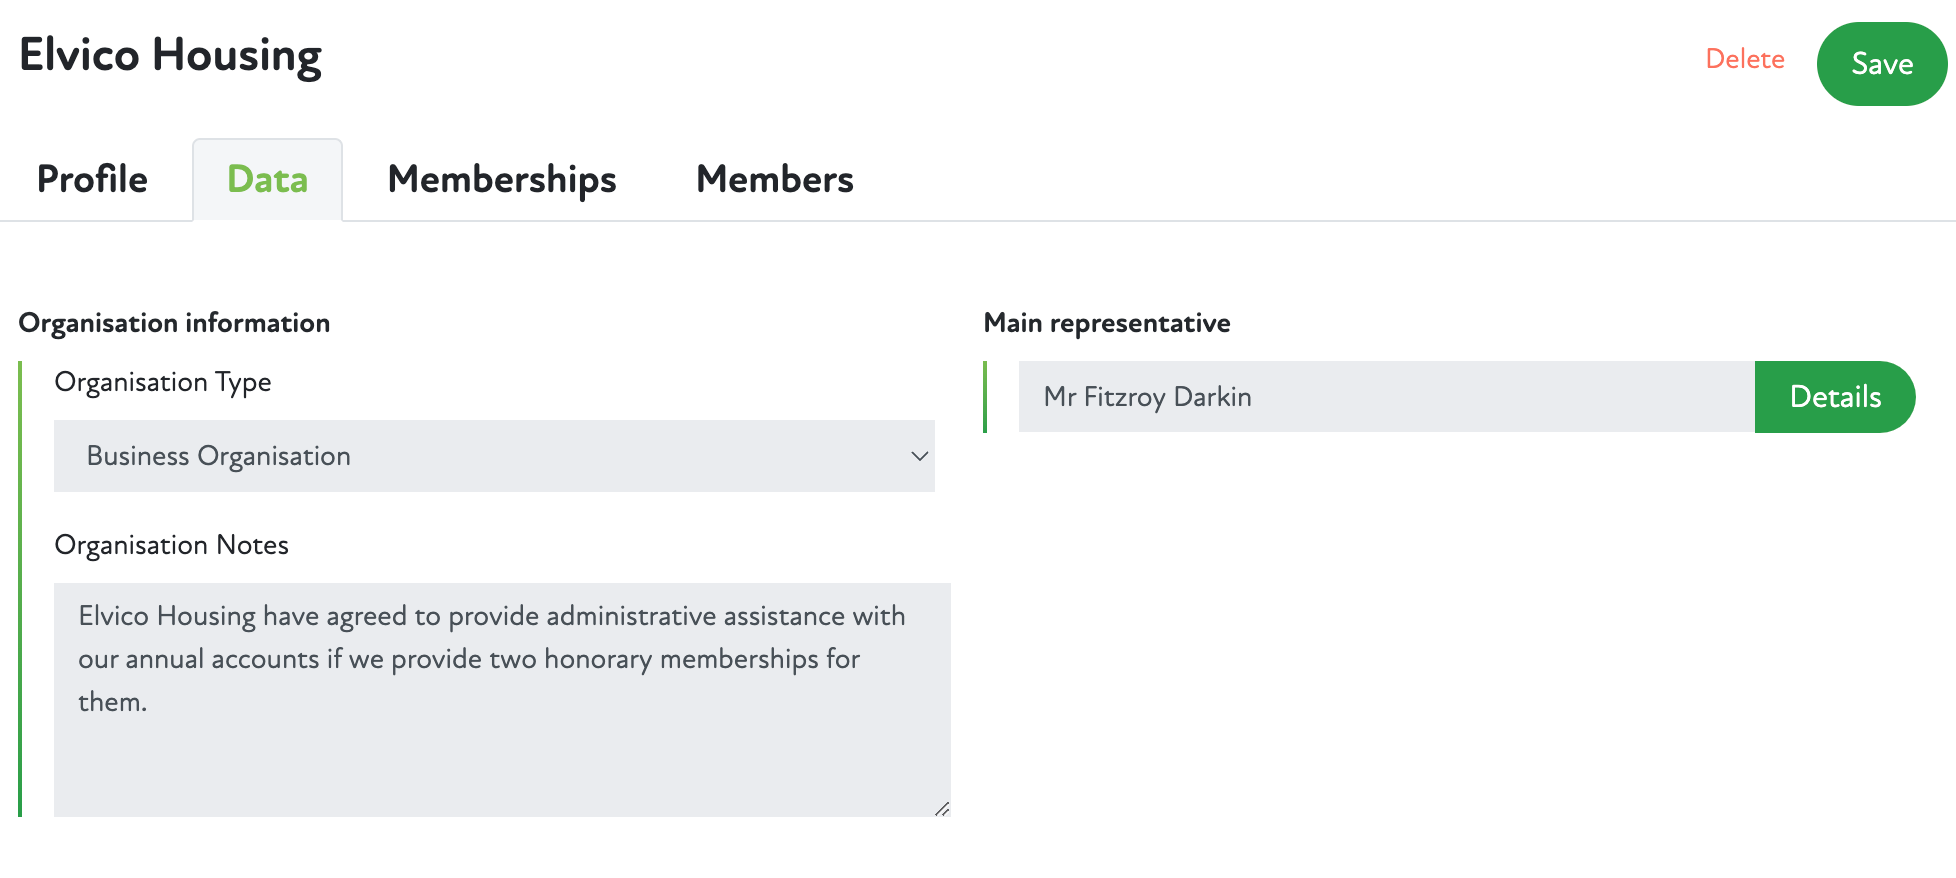Switch to the Profile tab
Image resolution: width=1956 pixels, height=878 pixels.
[x=91, y=180]
